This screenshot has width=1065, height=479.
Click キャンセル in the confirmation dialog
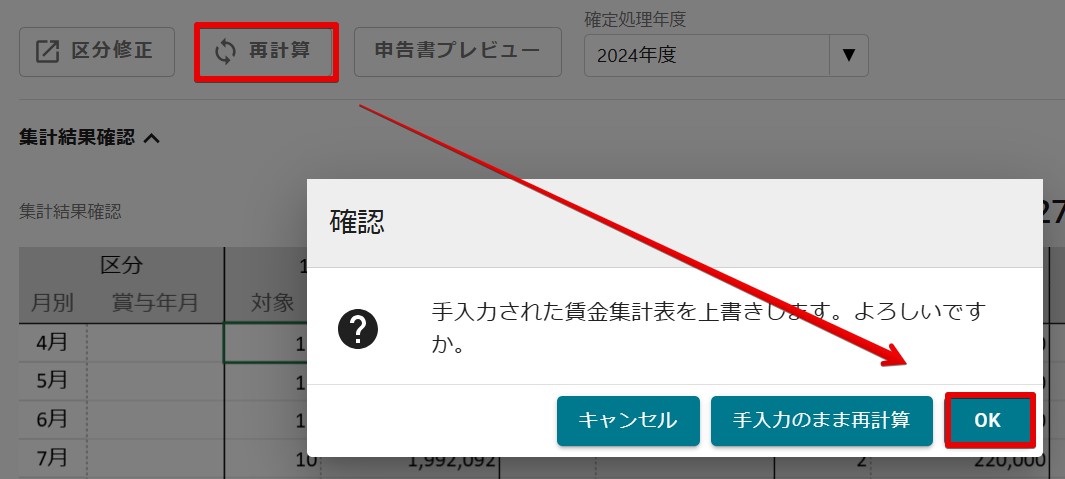628,421
